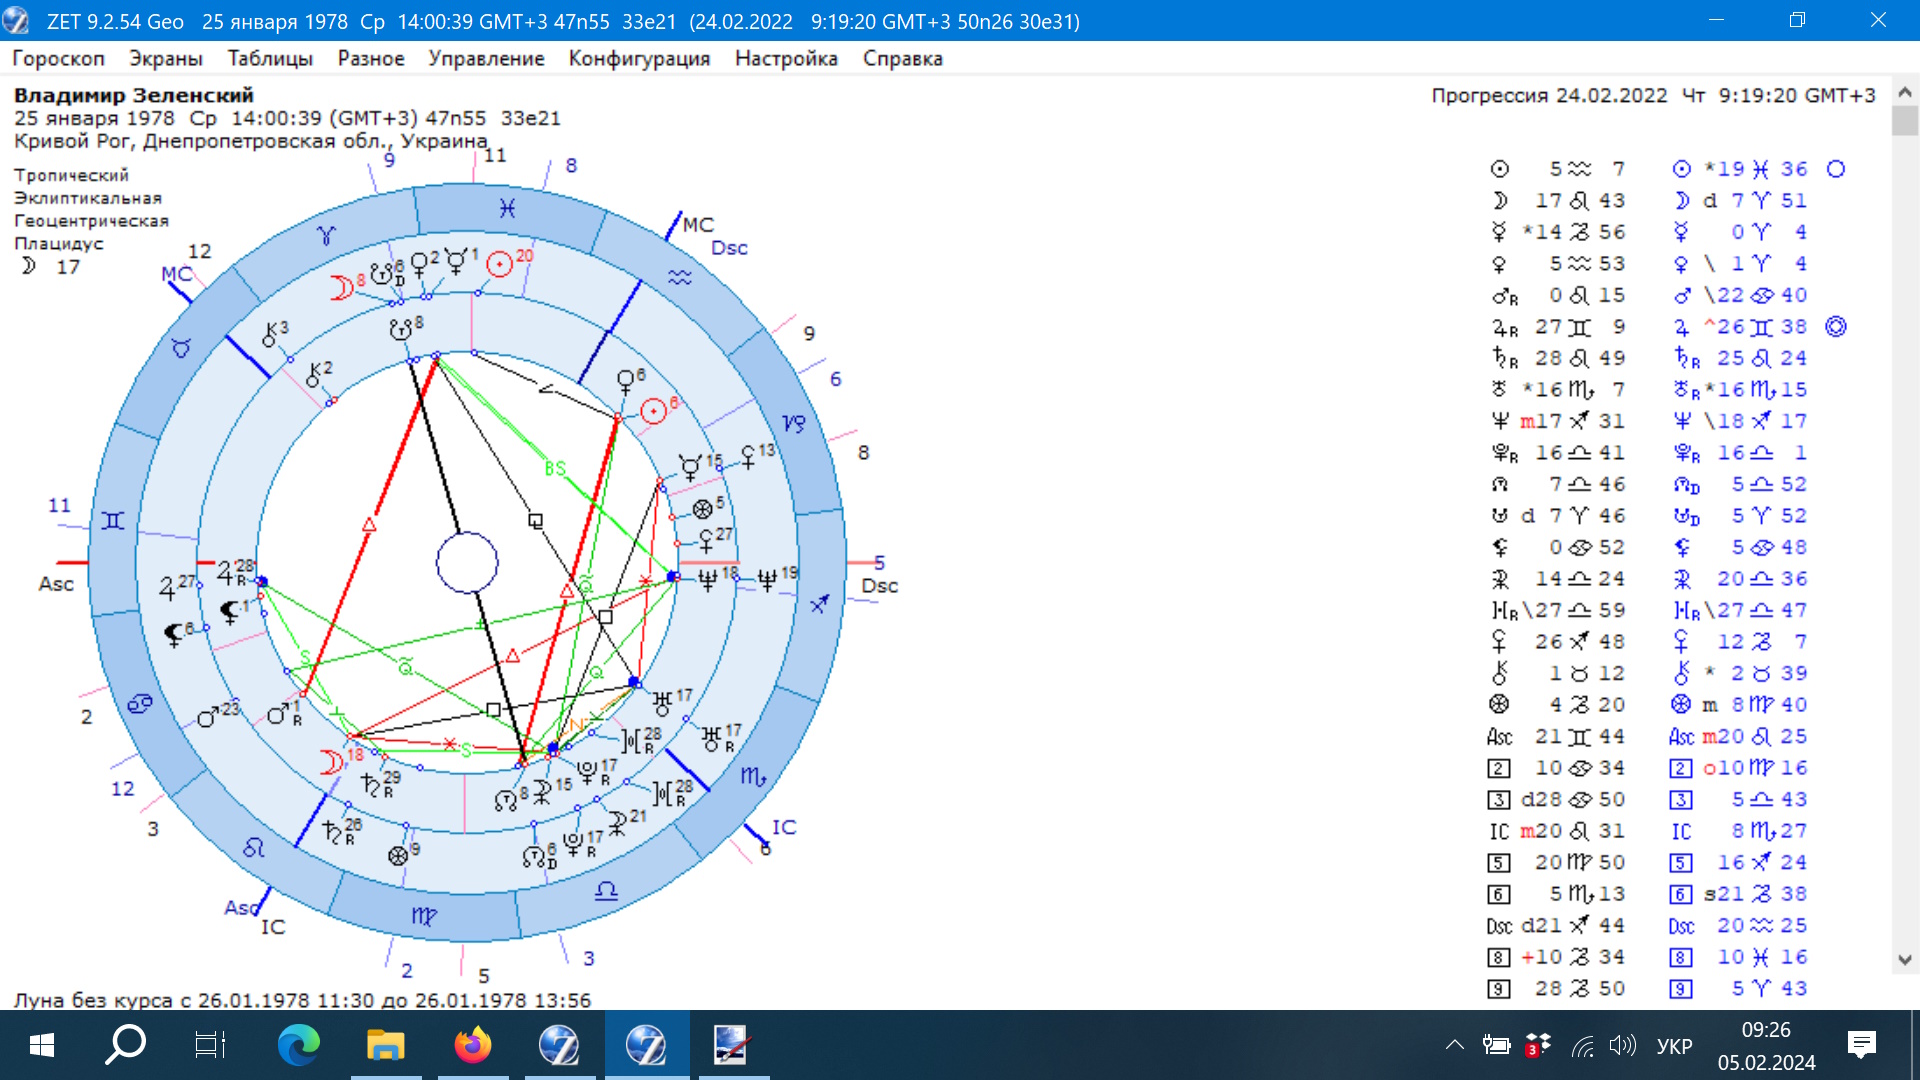Viewport: 1920px width, 1080px height.
Task: Click the Настройка menu item
Action: click(x=786, y=58)
